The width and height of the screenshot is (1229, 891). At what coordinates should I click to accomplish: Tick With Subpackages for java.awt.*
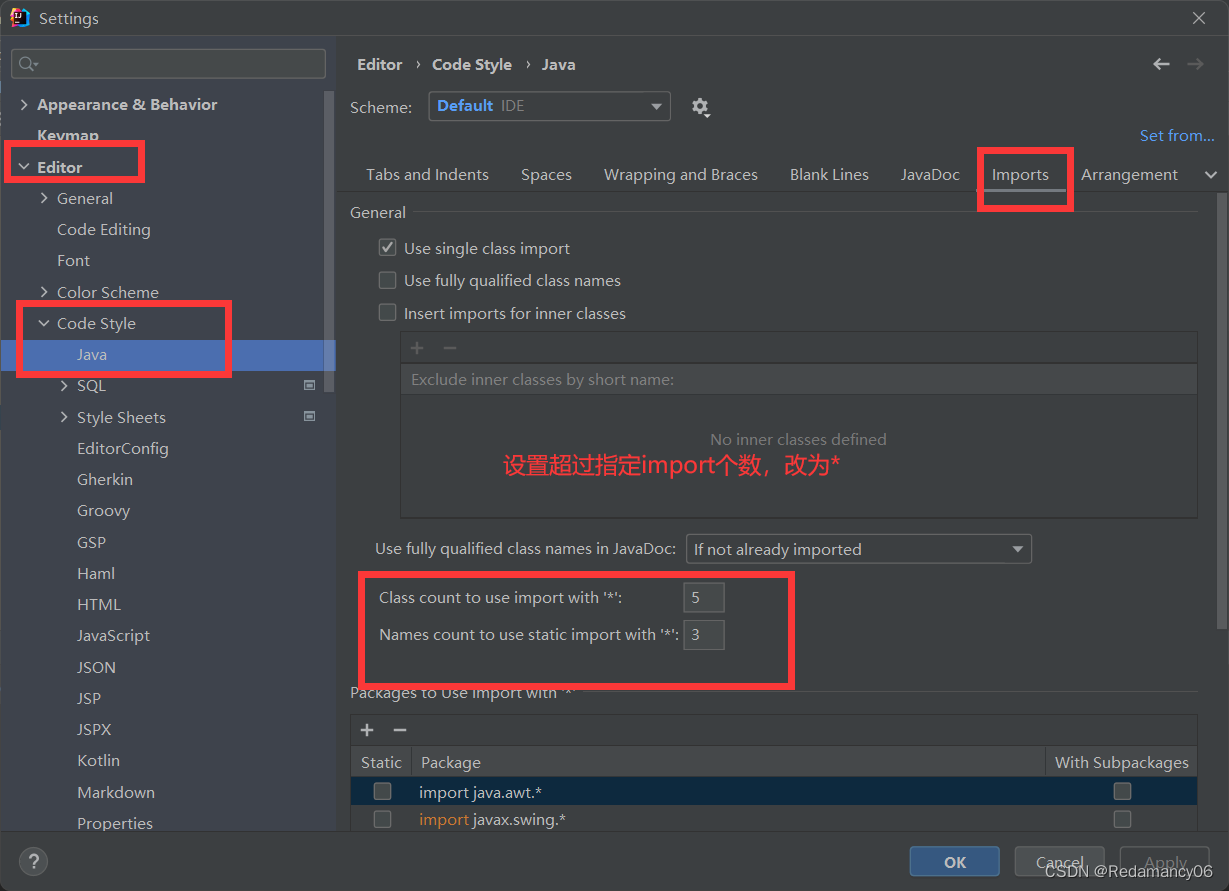coord(1122,791)
